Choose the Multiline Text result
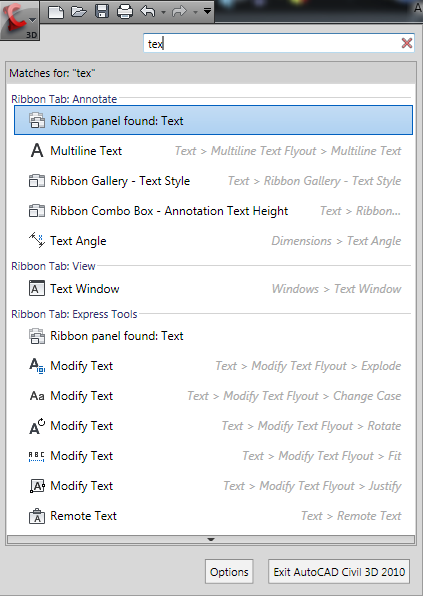 [x=213, y=151]
